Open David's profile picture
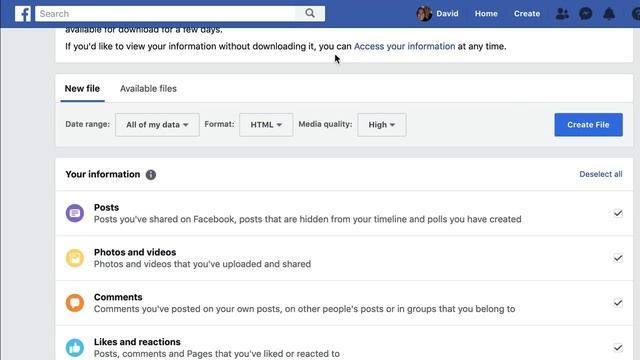This screenshot has width=640, height=360. tap(424, 13)
